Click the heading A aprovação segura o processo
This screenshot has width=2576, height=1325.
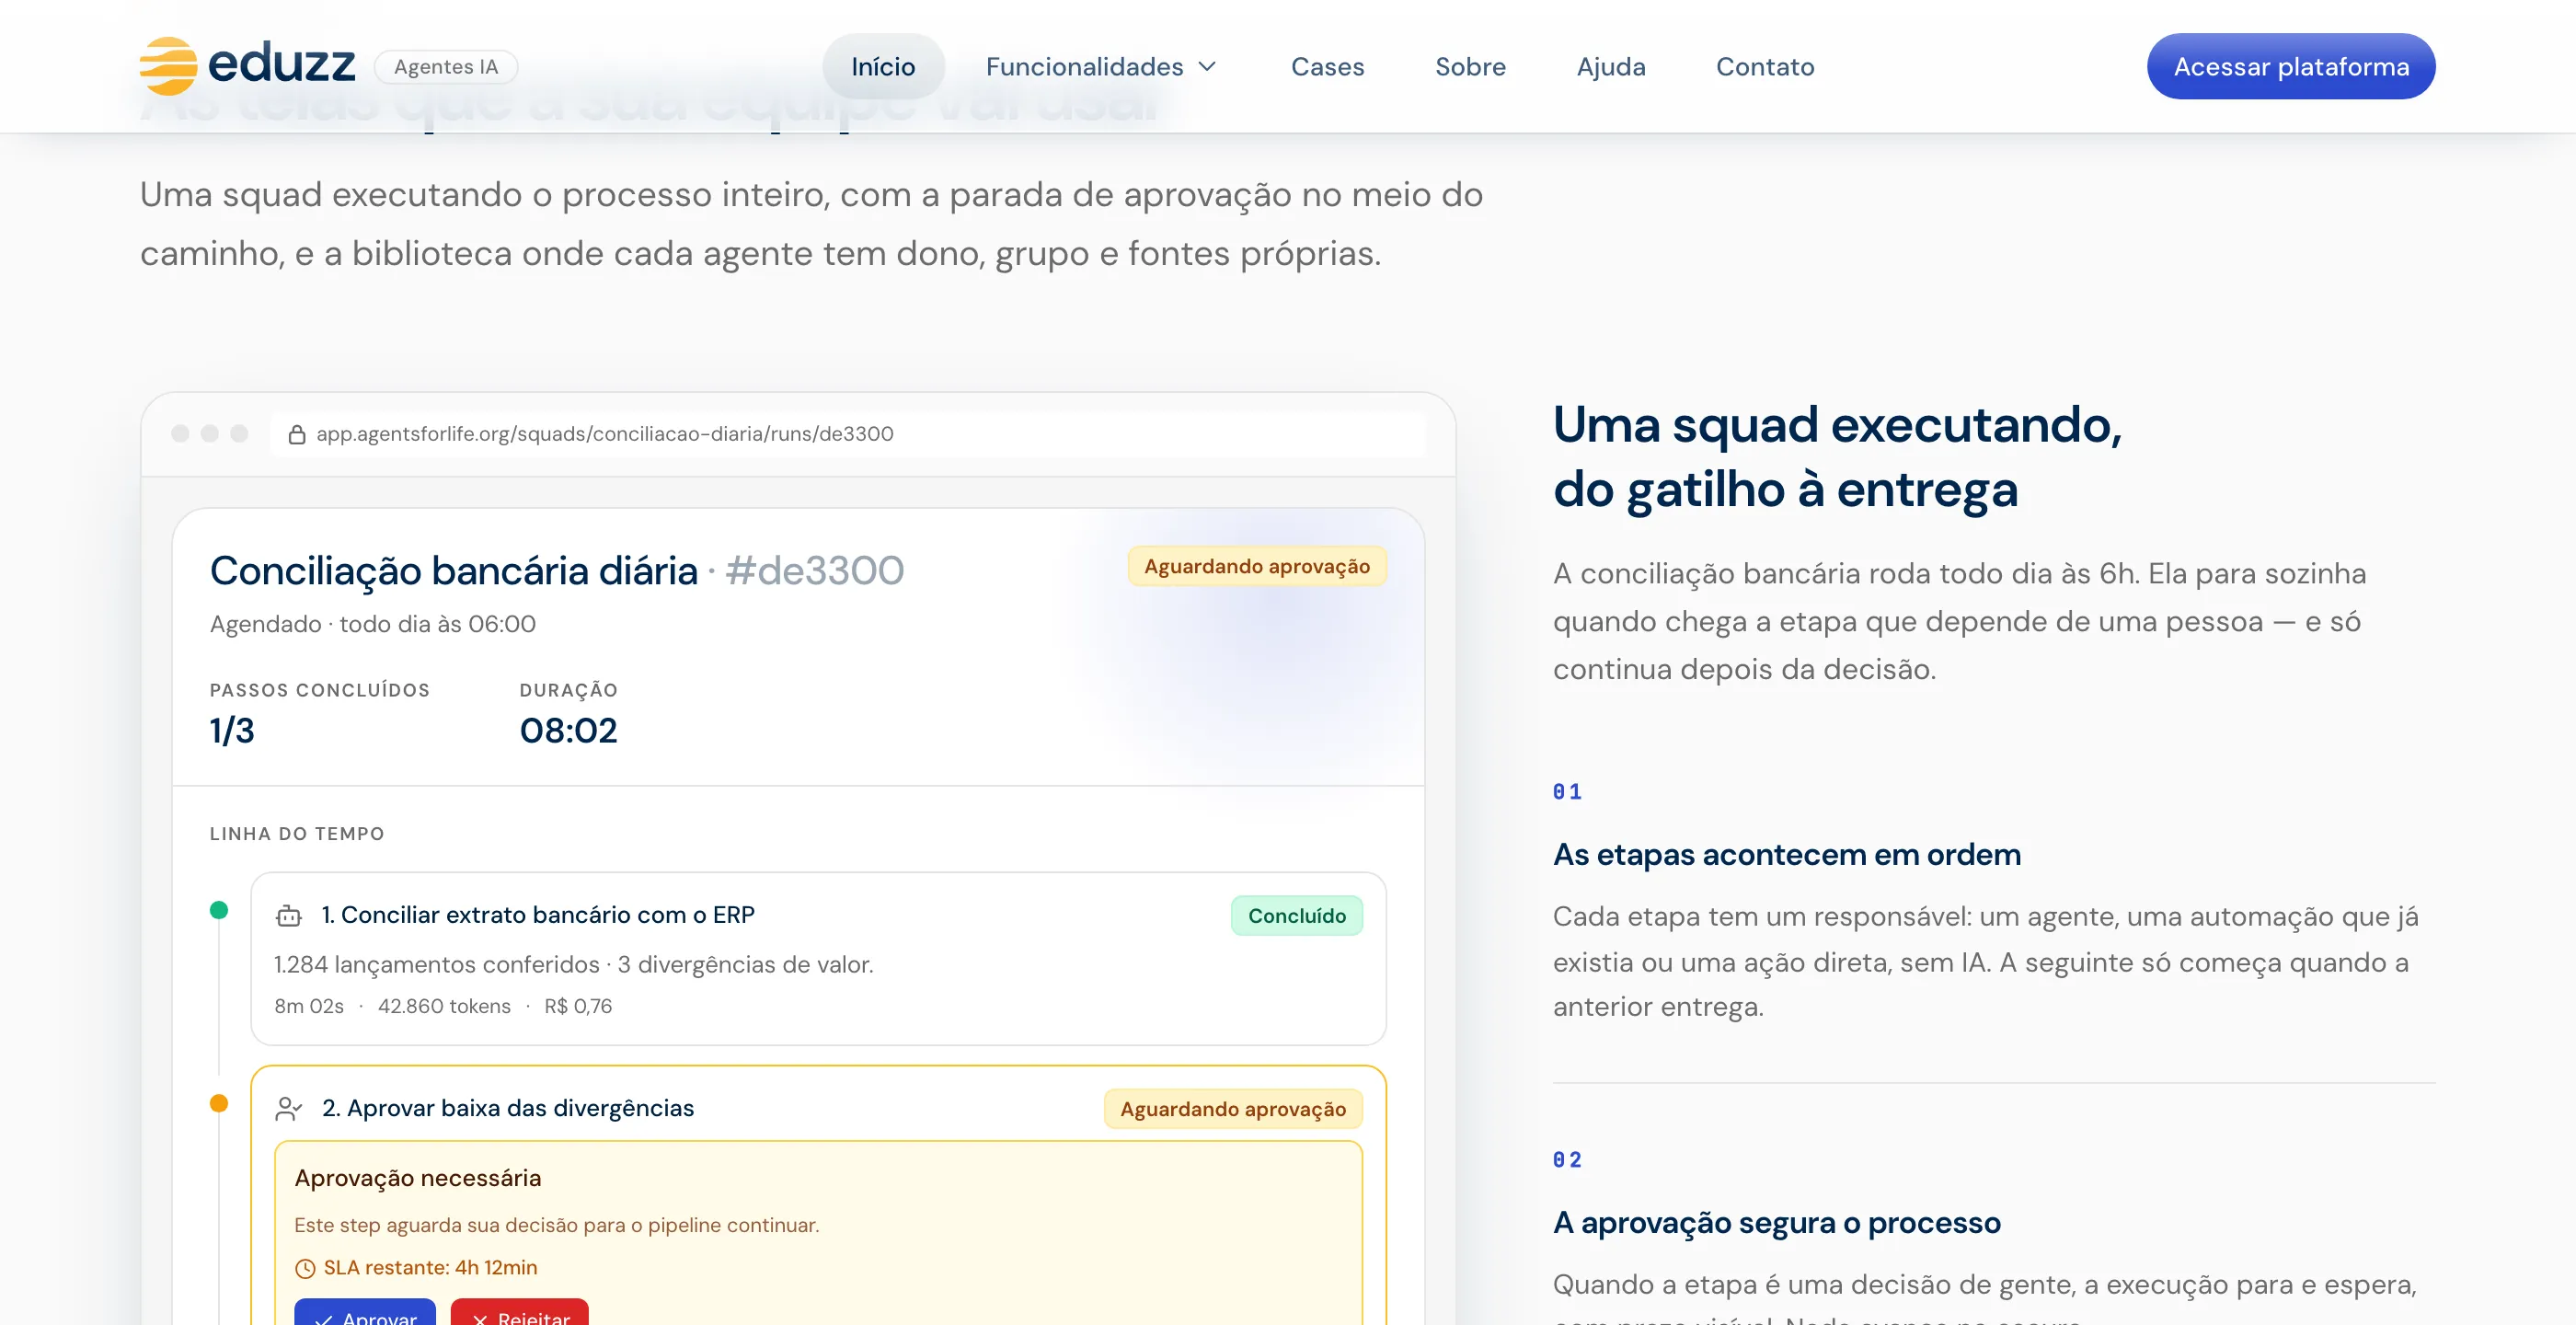coord(1777,1223)
